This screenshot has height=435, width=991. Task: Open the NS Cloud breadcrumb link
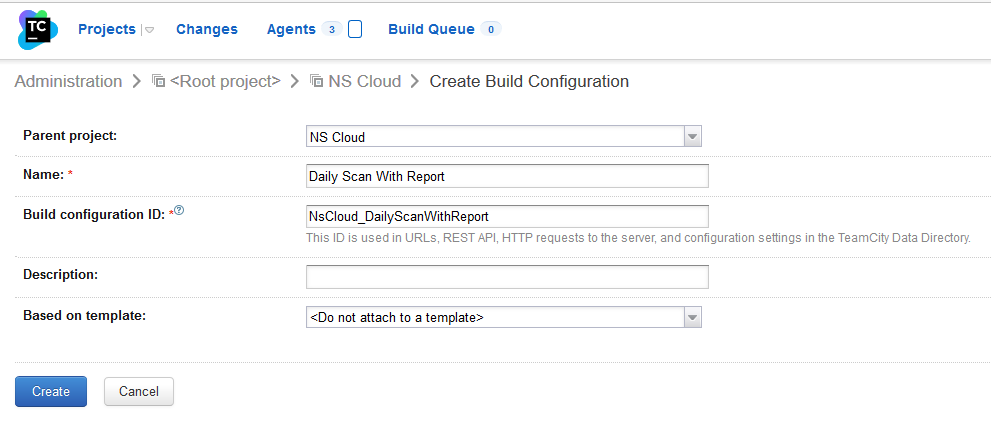tap(364, 81)
